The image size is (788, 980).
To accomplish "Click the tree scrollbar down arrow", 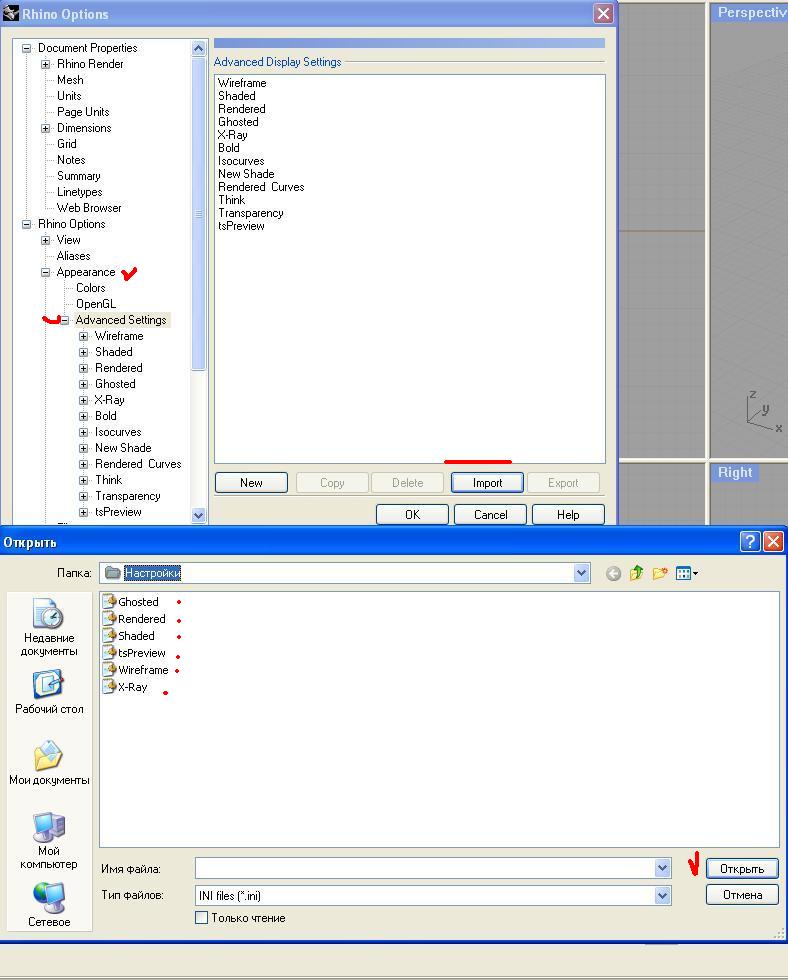I will [198, 516].
